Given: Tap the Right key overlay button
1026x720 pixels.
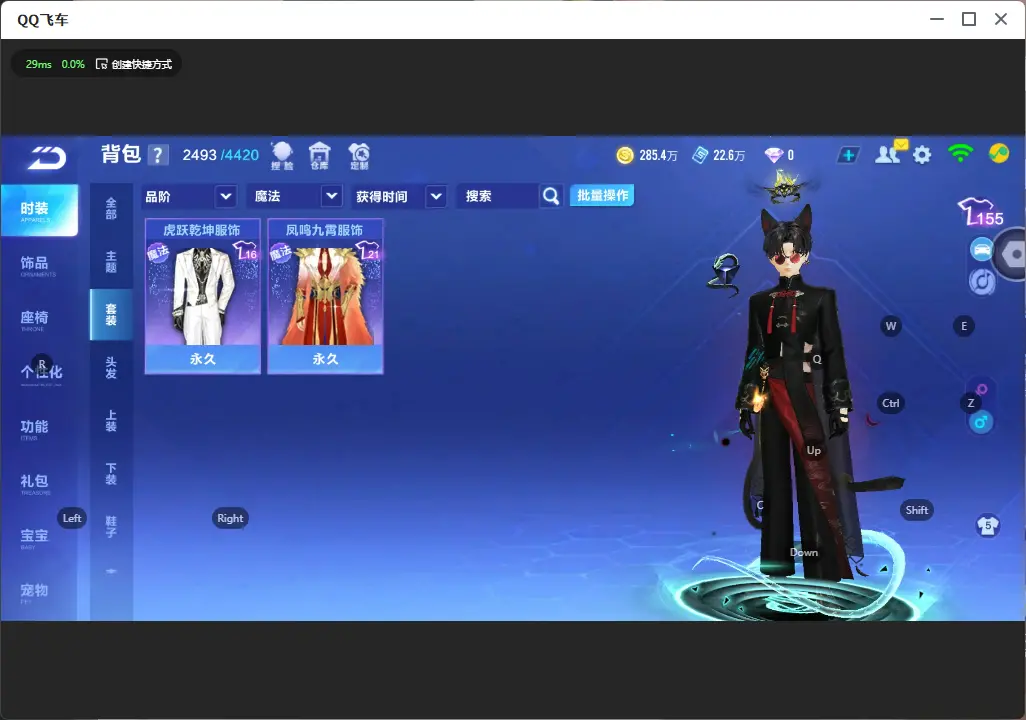Looking at the screenshot, I should pos(230,518).
